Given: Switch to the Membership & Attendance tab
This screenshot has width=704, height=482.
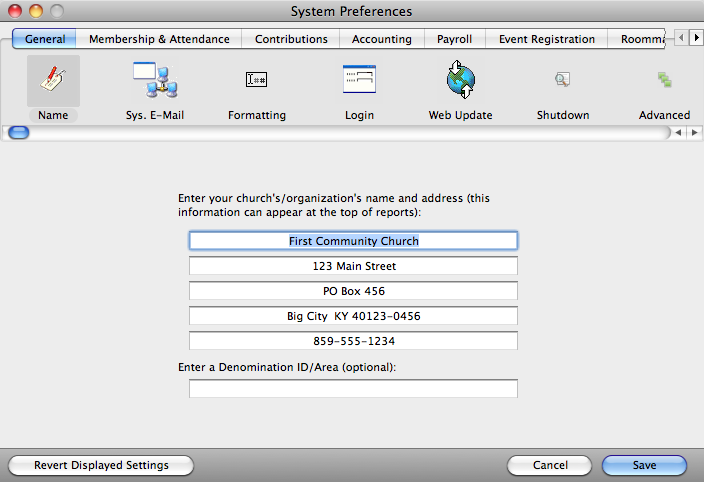Looking at the screenshot, I should pyautogui.click(x=159, y=39).
